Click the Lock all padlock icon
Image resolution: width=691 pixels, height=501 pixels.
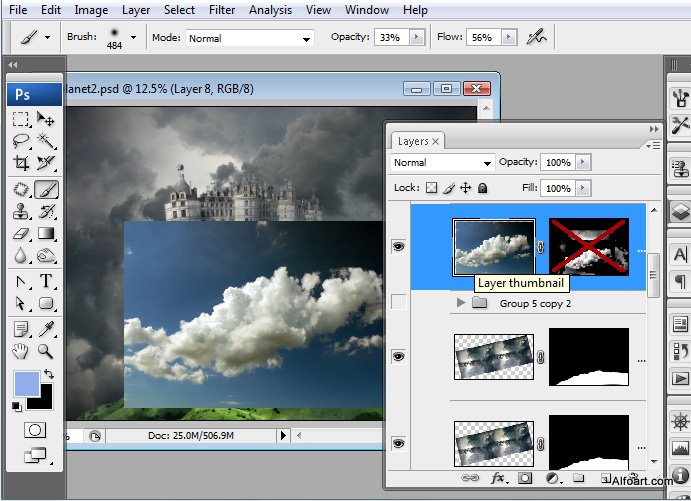[x=482, y=188]
